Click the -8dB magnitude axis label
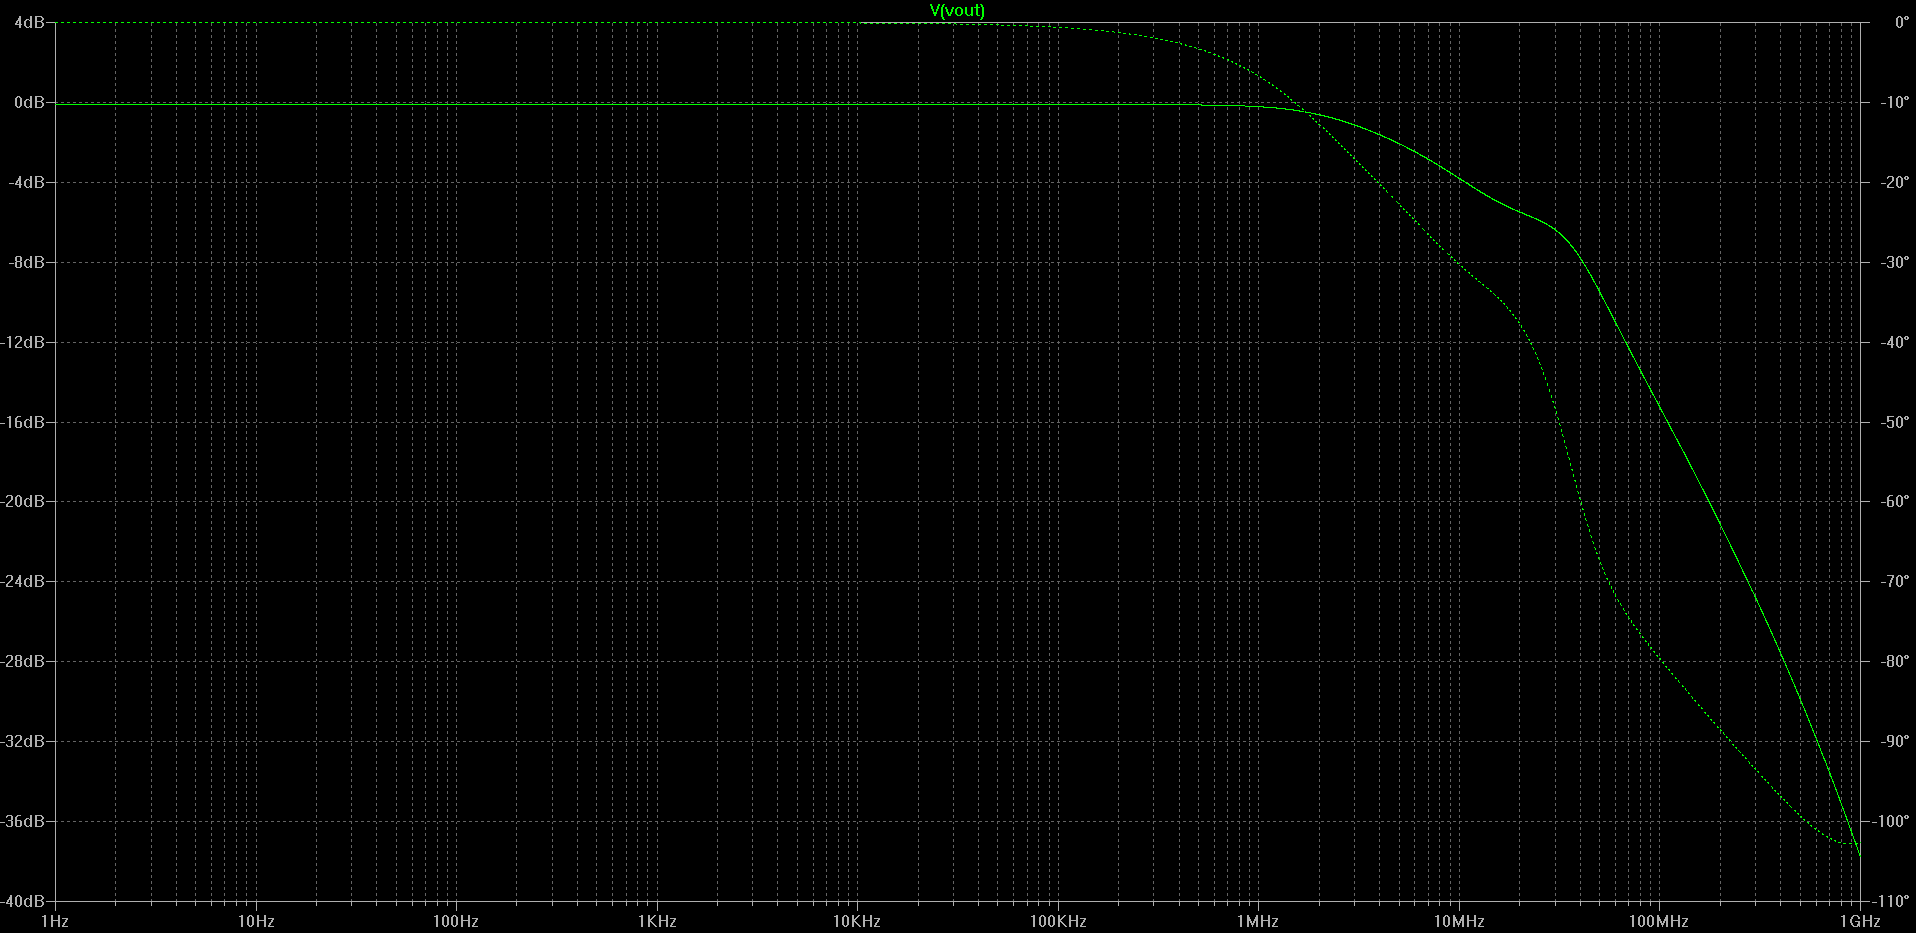Screen dimensions: 1916x933 (27, 262)
